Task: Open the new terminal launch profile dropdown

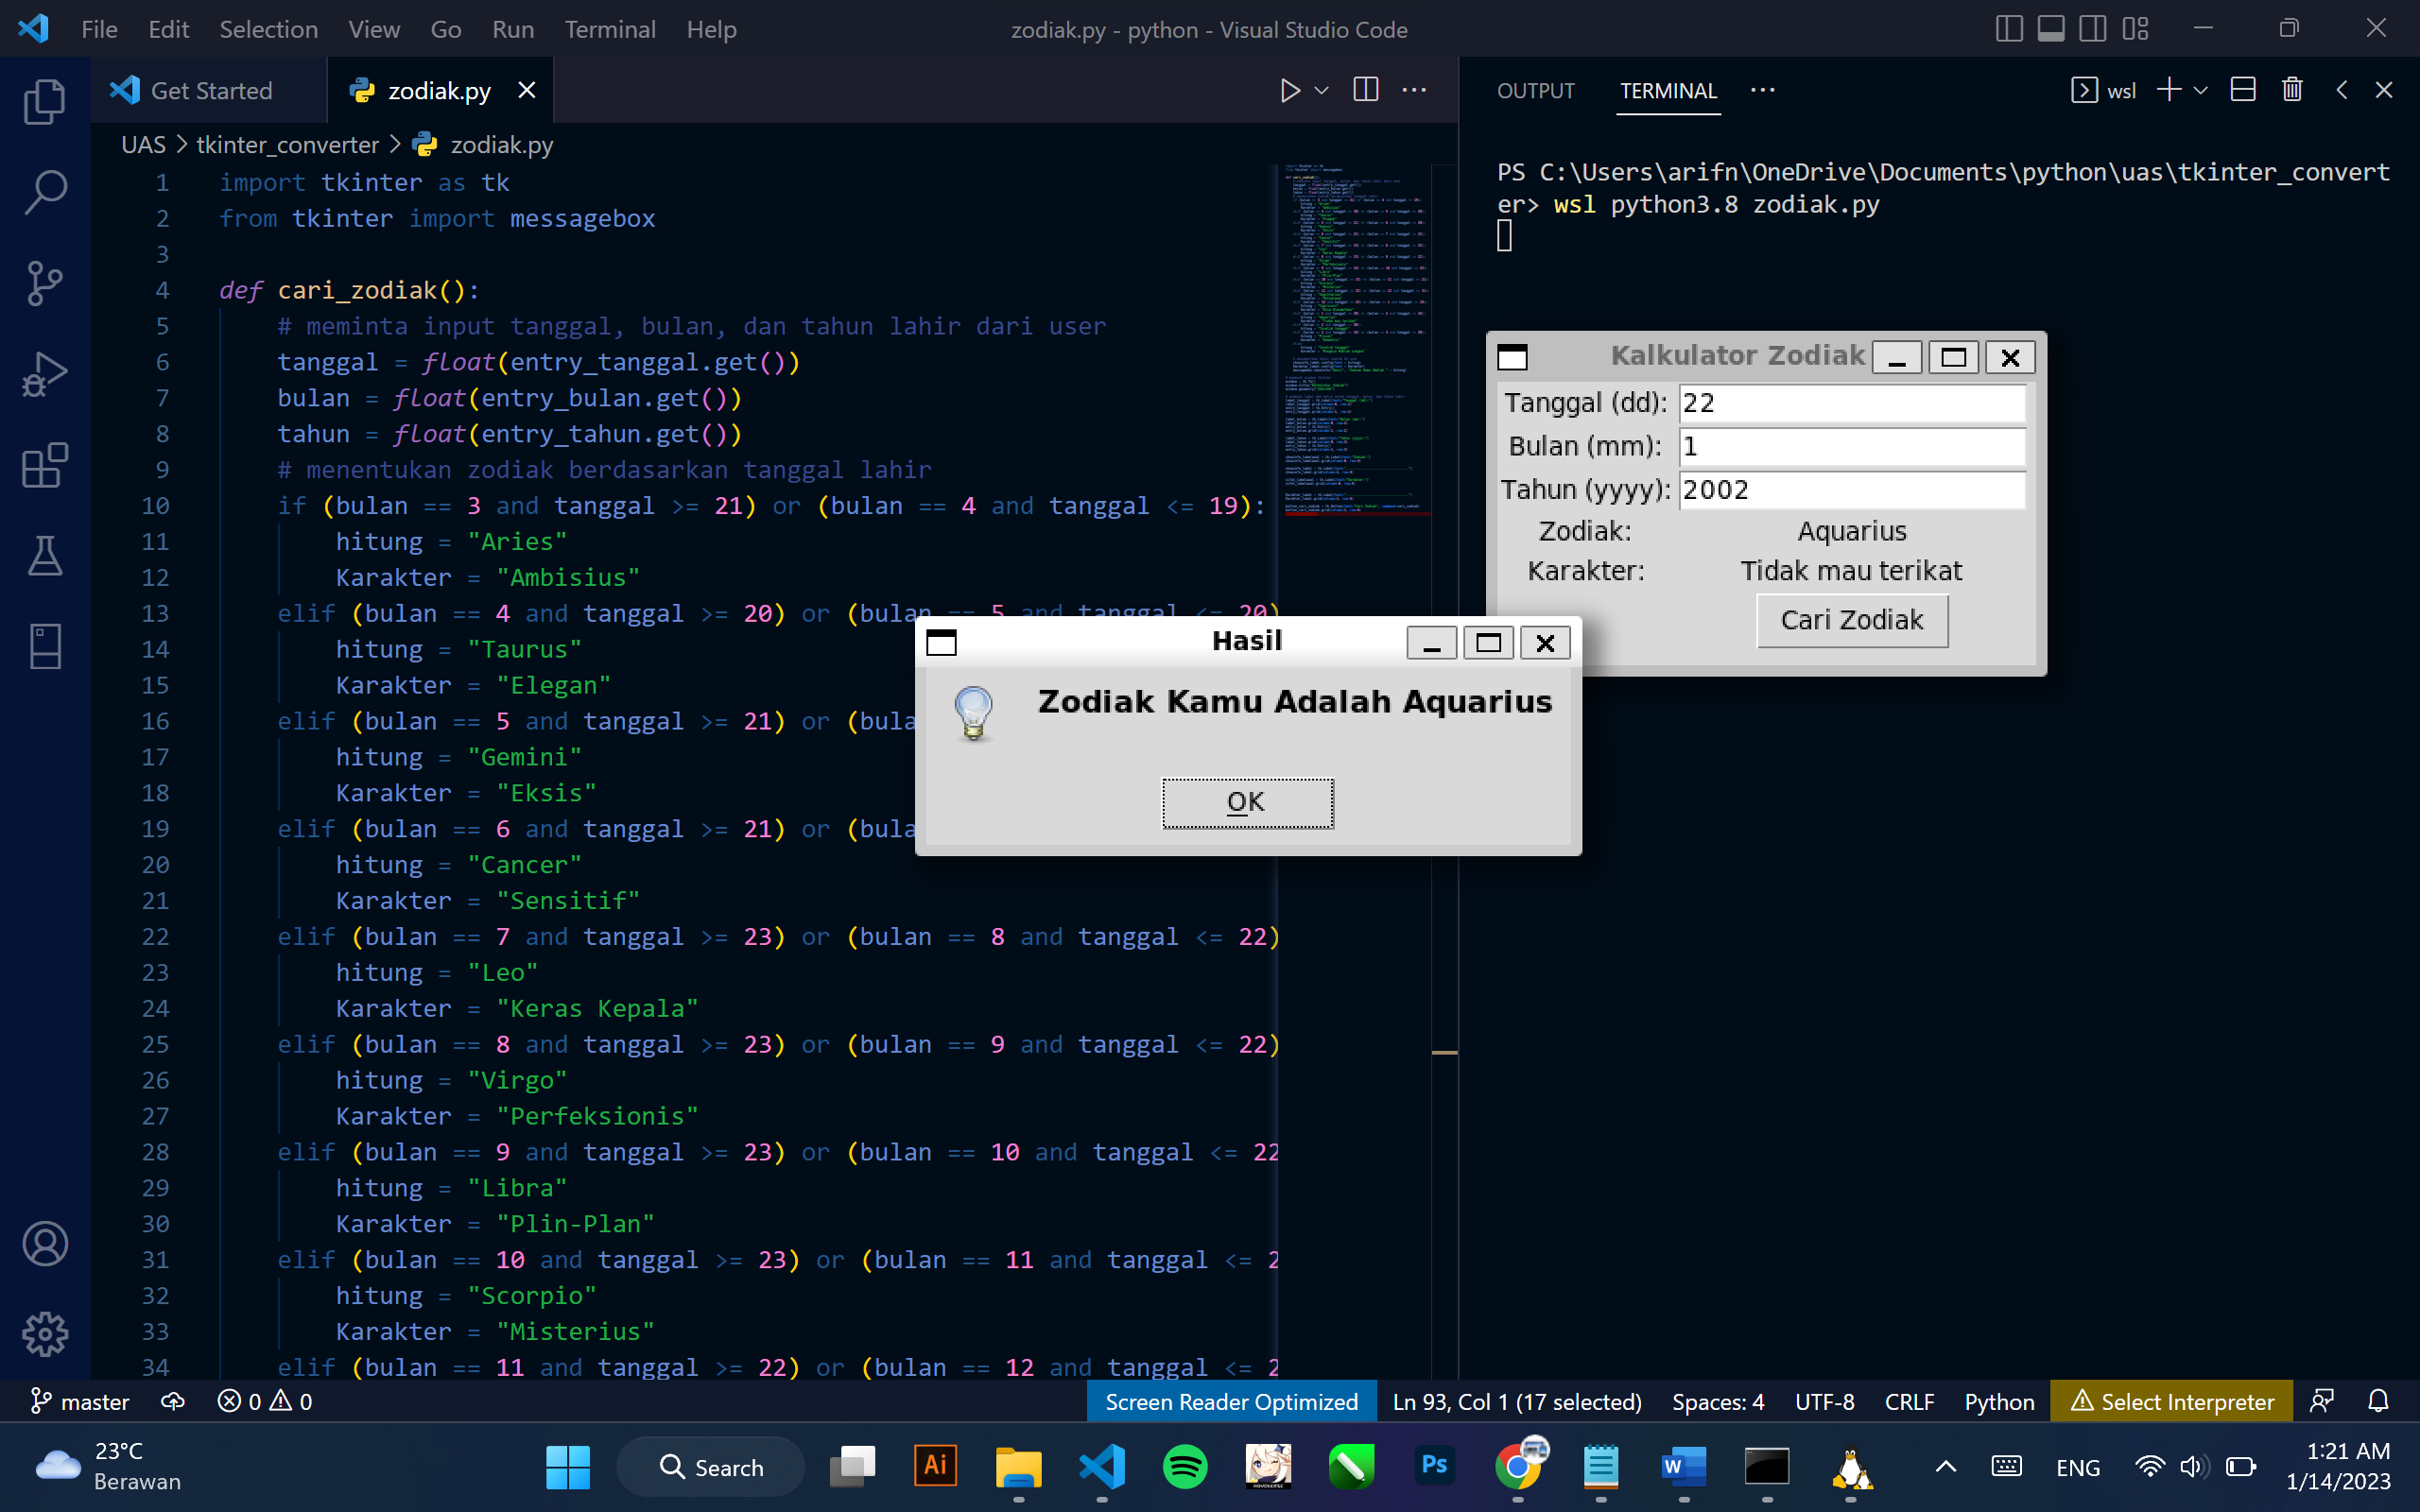Action: [2201, 91]
